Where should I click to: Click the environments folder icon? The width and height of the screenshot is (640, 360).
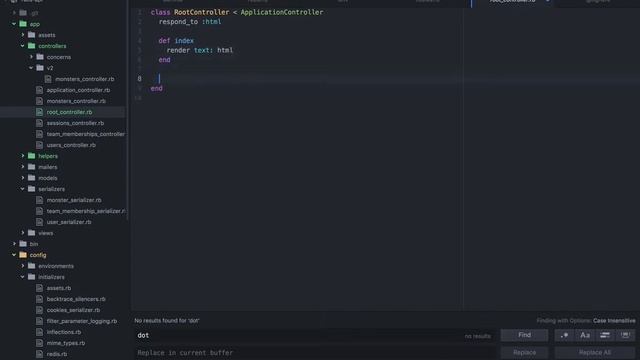pos(31,266)
